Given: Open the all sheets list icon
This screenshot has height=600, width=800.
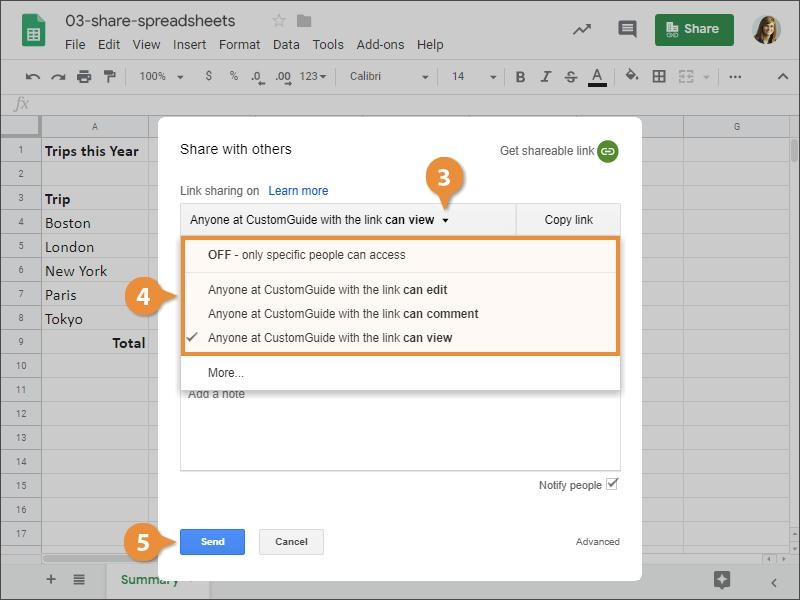Looking at the screenshot, I should (x=79, y=579).
